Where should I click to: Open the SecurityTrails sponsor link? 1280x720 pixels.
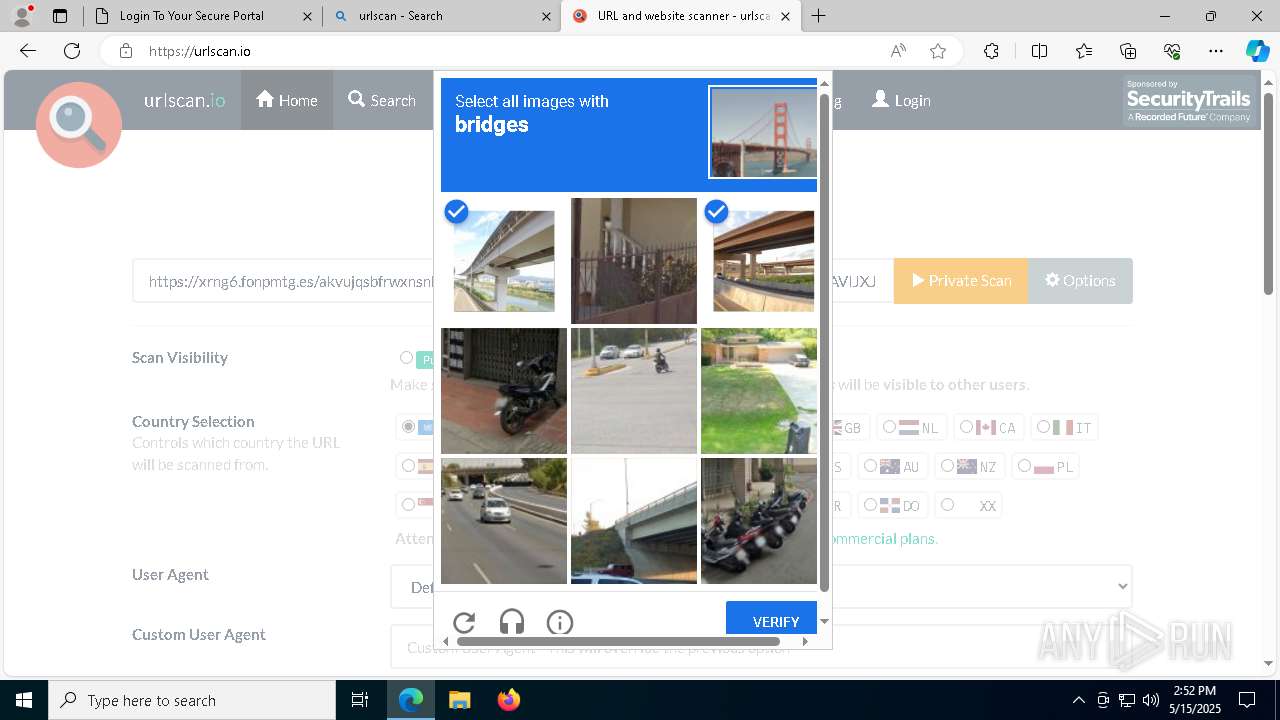(1188, 101)
